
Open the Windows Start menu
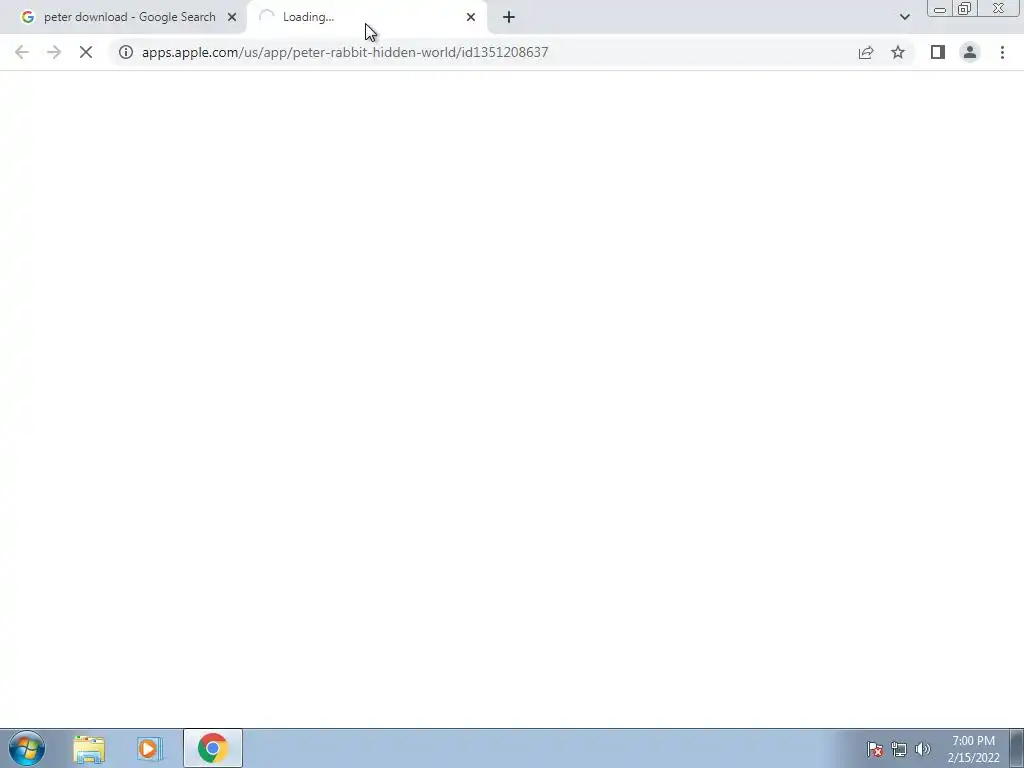(27, 748)
